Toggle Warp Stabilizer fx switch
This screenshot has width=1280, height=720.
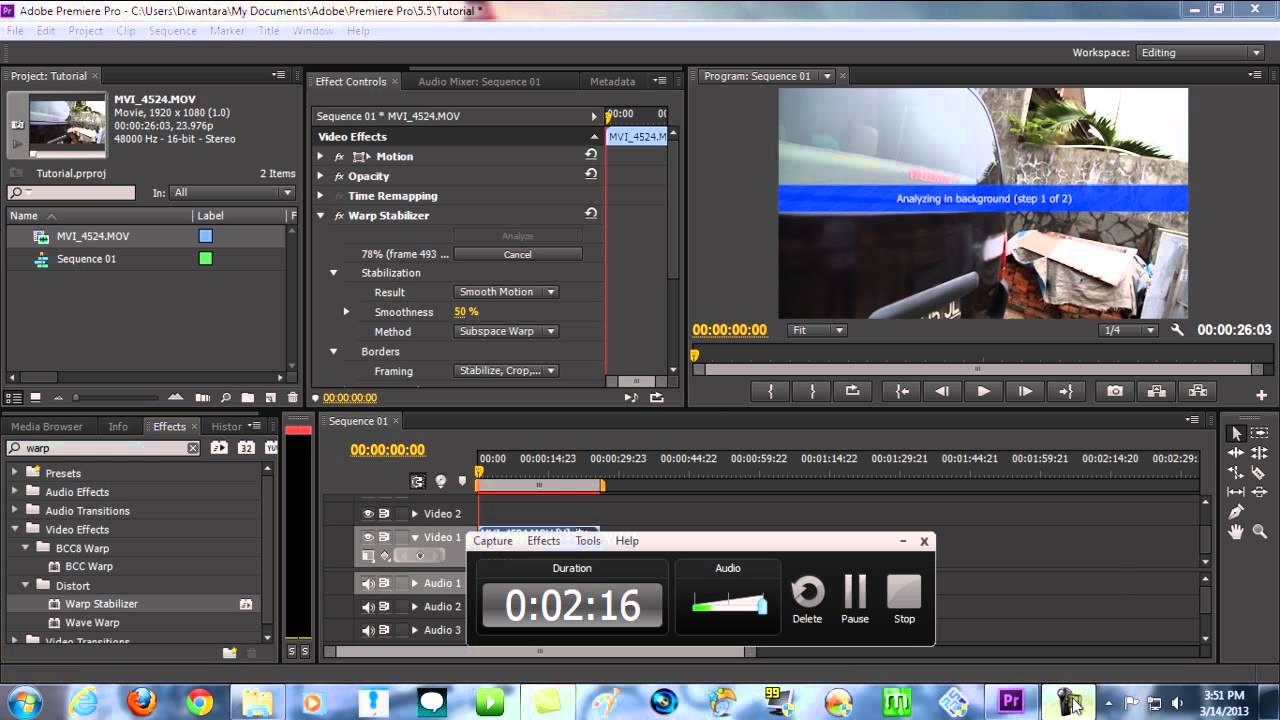[339, 216]
